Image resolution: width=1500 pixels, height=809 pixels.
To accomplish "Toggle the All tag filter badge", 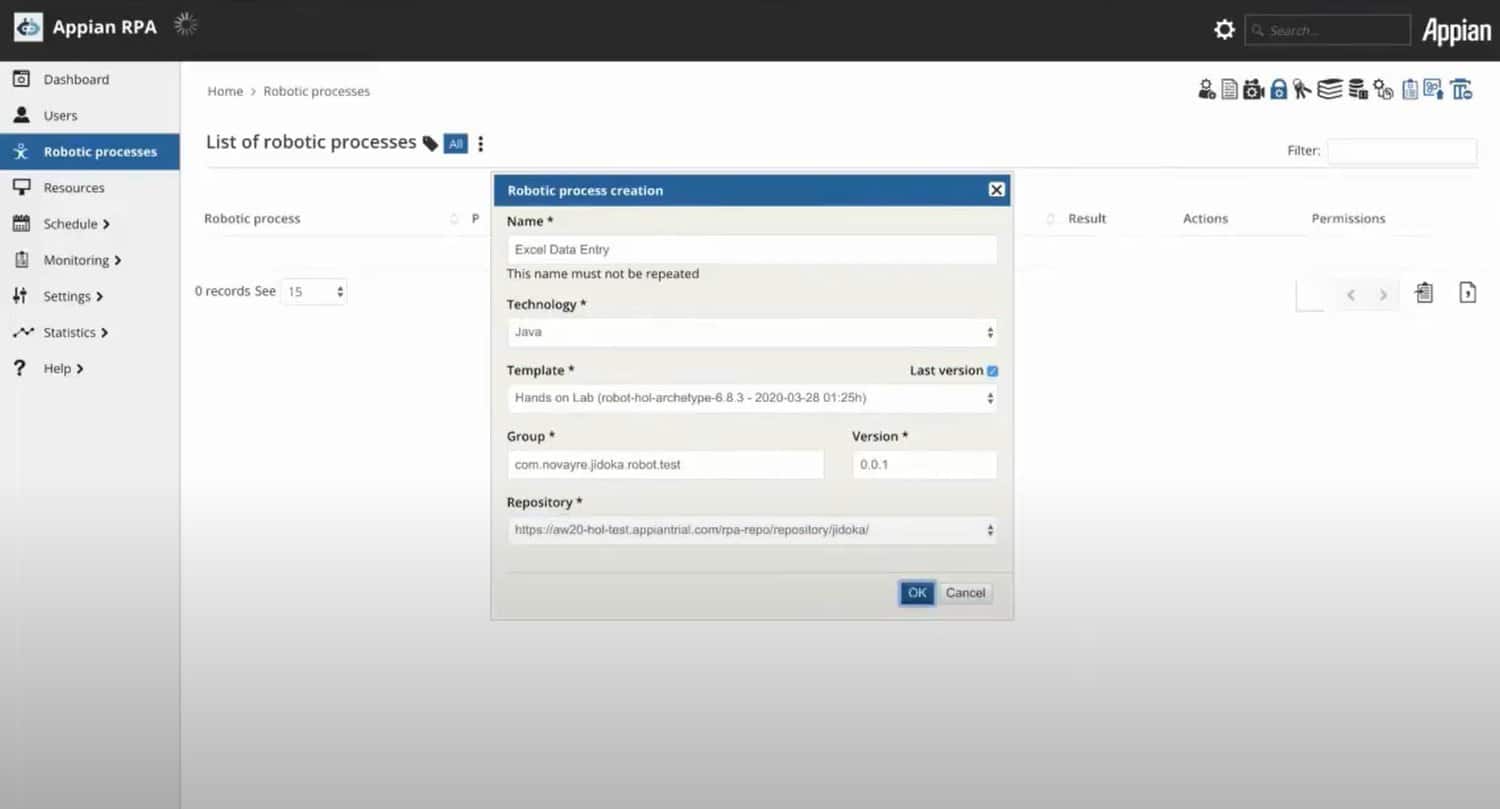I will point(456,144).
